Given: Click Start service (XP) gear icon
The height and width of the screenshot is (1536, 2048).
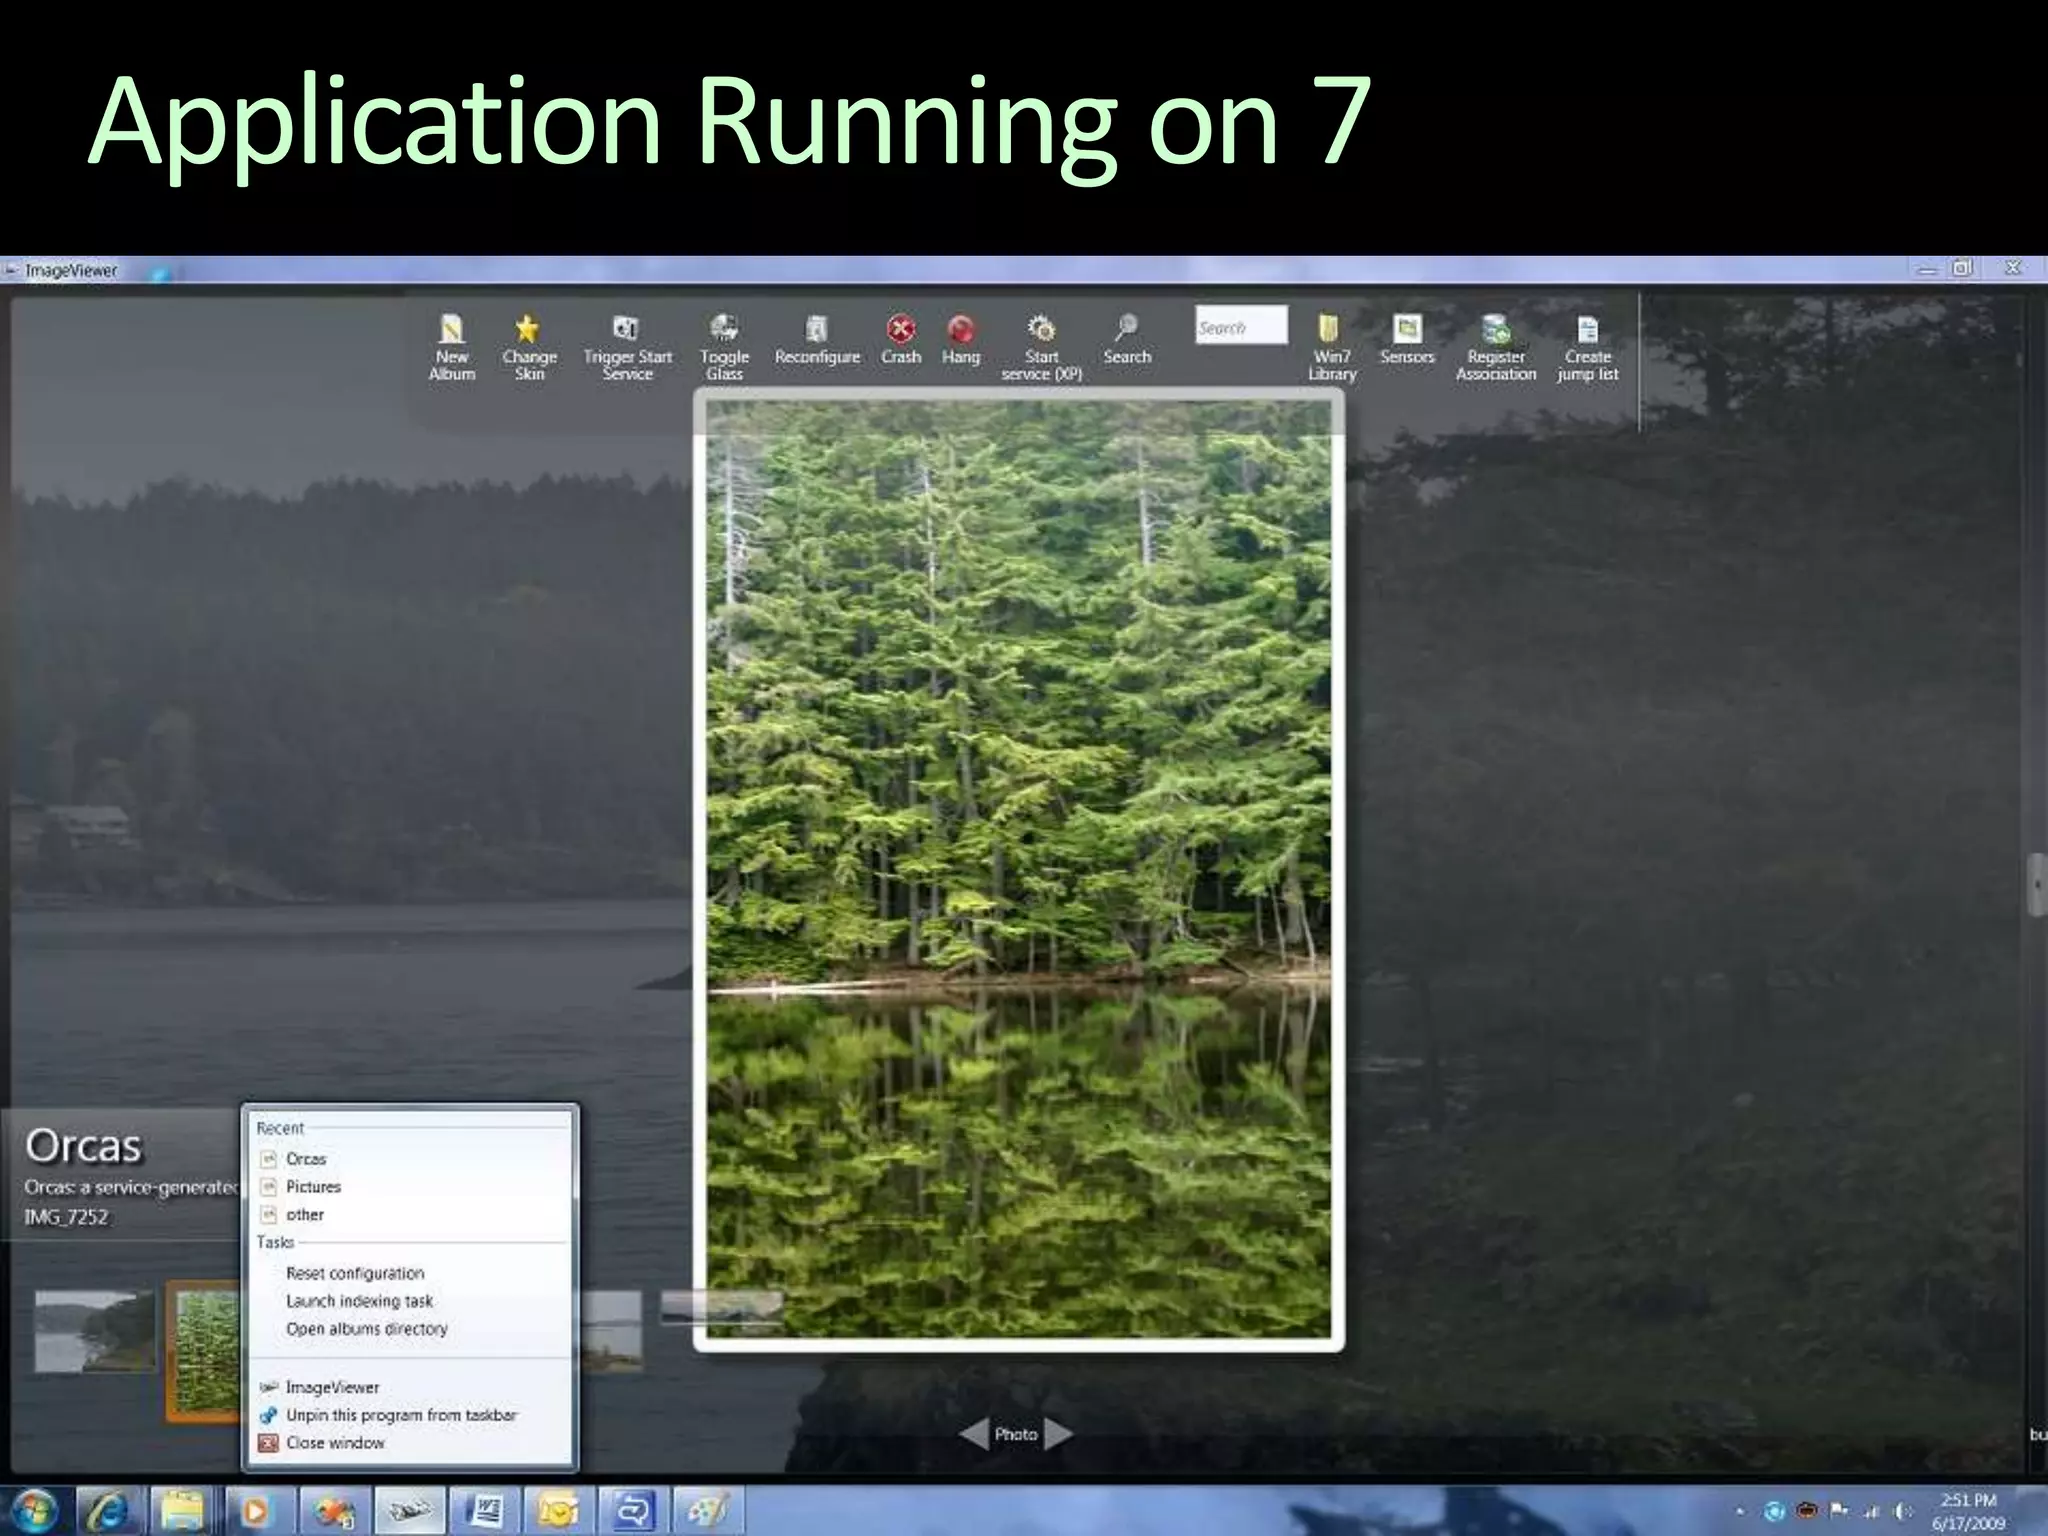Looking at the screenshot, I should pyautogui.click(x=1041, y=330).
